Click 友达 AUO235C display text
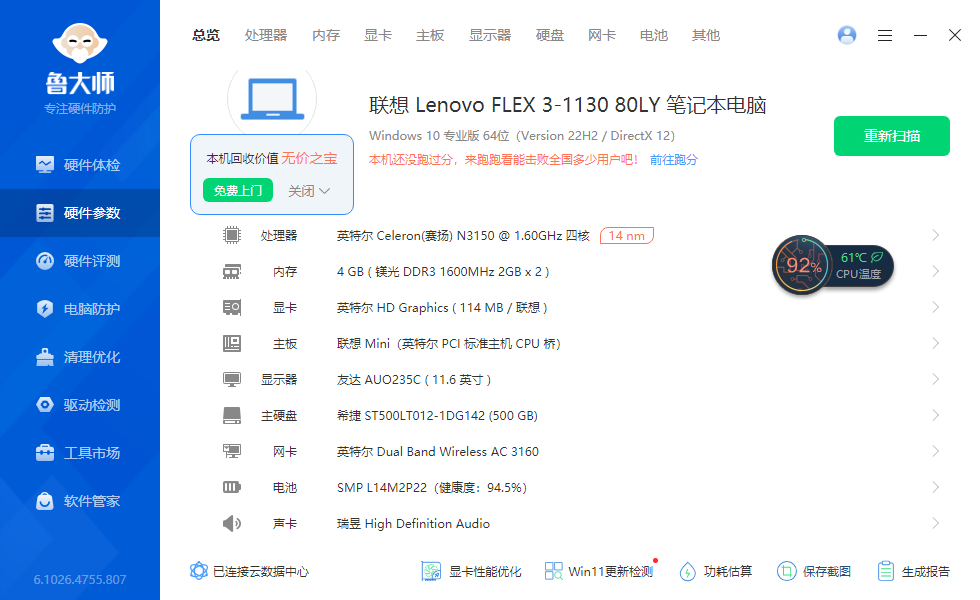Screen dimensions: 980x600 [414, 380]
